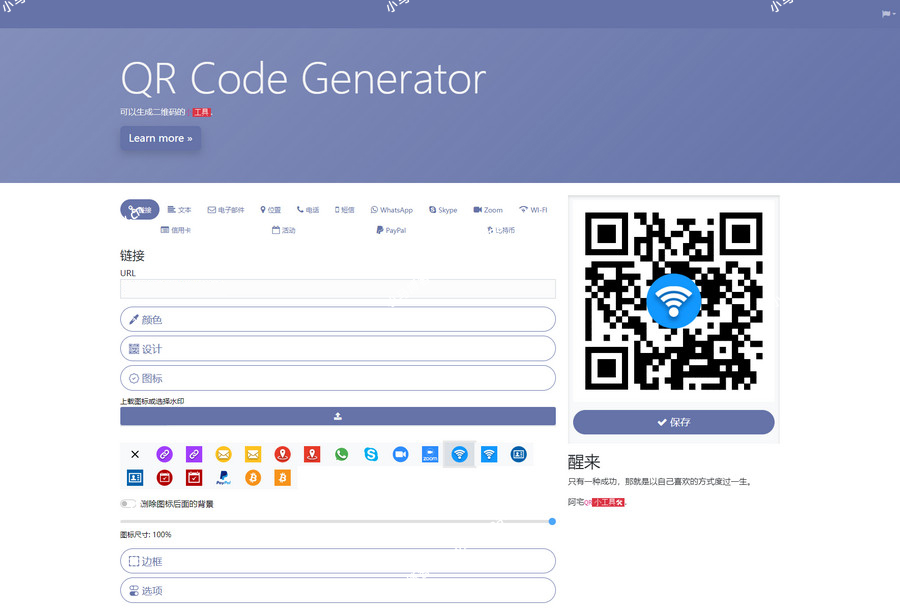Select the 信用卡 credit card tab
This screenshot has height=611, width=900.
tap(176, 230)
